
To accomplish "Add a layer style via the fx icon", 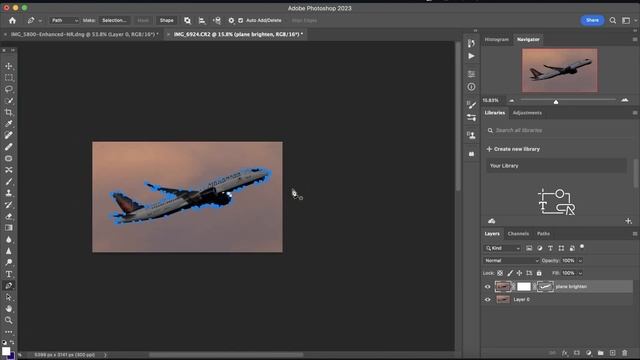I will tap(564, 353).
